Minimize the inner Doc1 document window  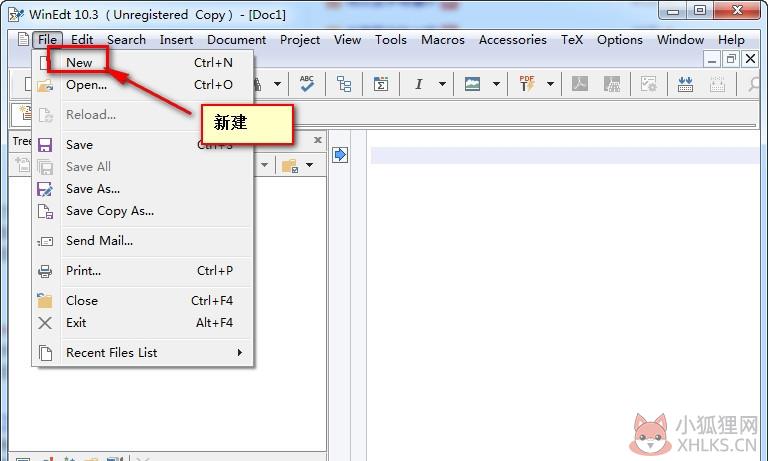click(x=712, y=59)
